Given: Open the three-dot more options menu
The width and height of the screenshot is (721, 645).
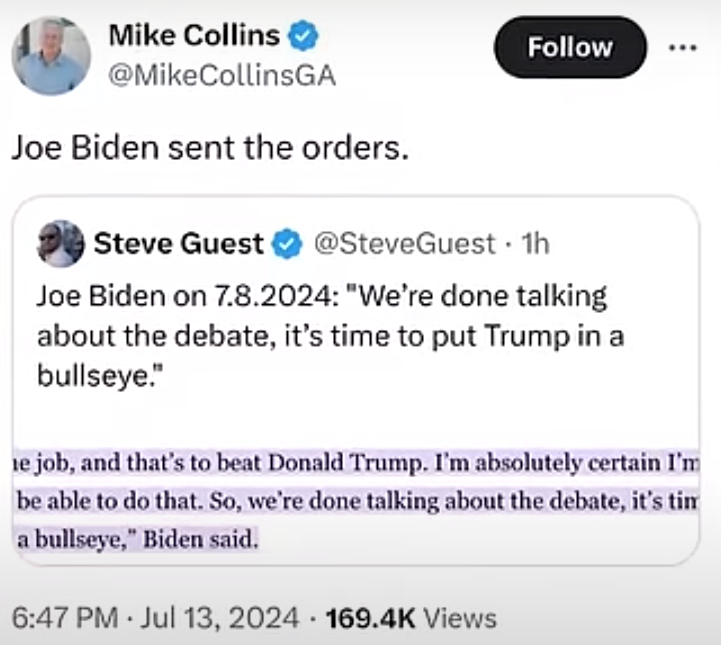Looking at the screenshot, I should pyautogui.click(x=682, y=47).
